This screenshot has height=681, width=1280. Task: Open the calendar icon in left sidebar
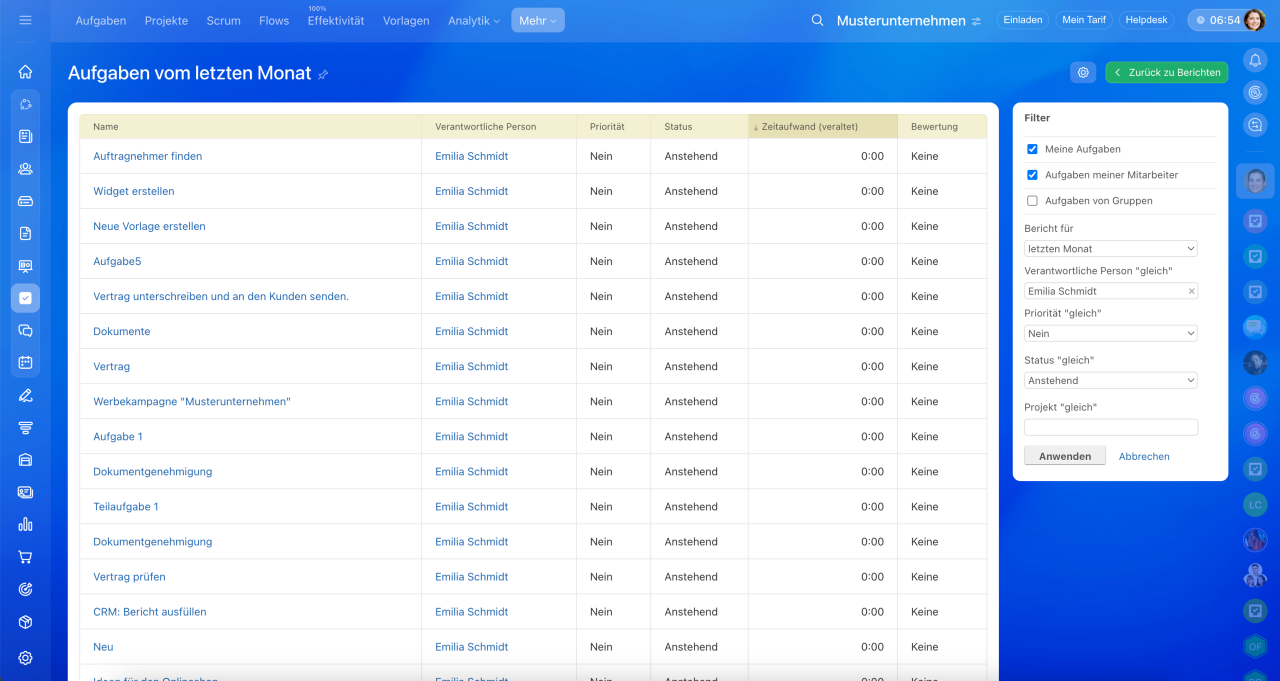tap(25, 363)
